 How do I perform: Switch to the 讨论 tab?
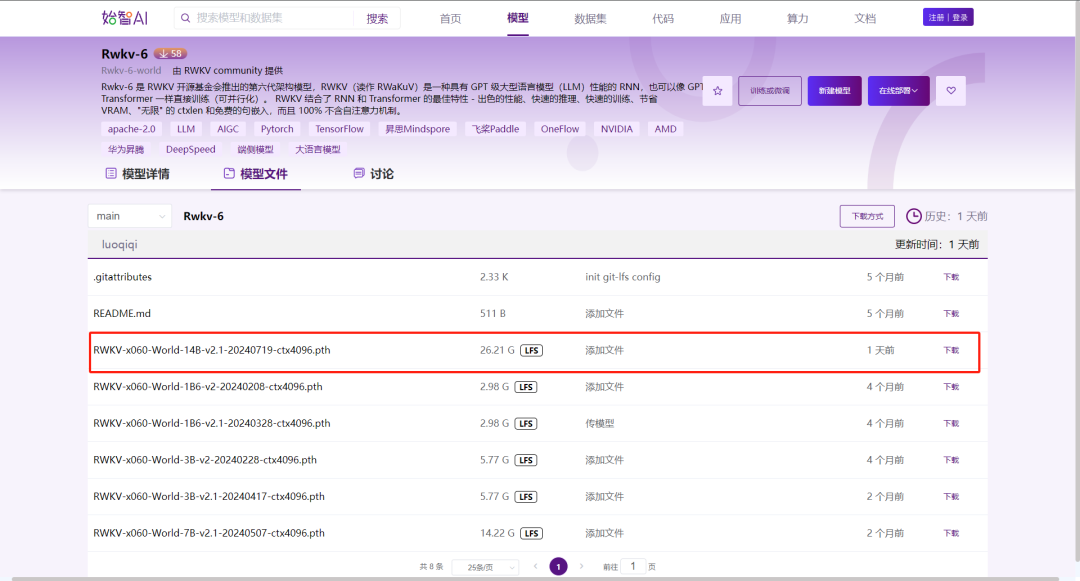[x=373, y=174]
